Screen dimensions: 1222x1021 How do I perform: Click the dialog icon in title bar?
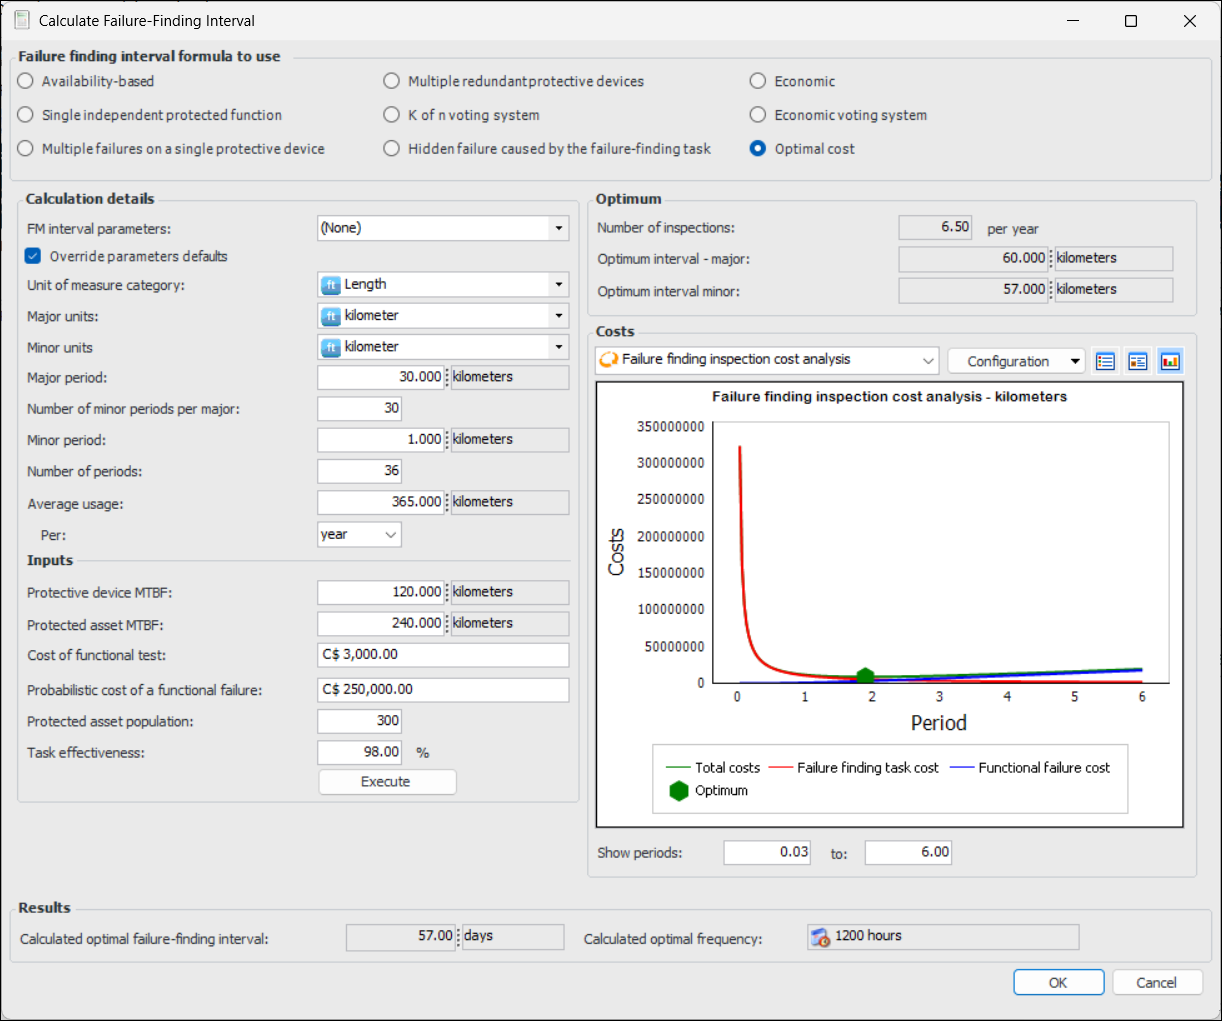pyautogui.click(x=21, y=20)
